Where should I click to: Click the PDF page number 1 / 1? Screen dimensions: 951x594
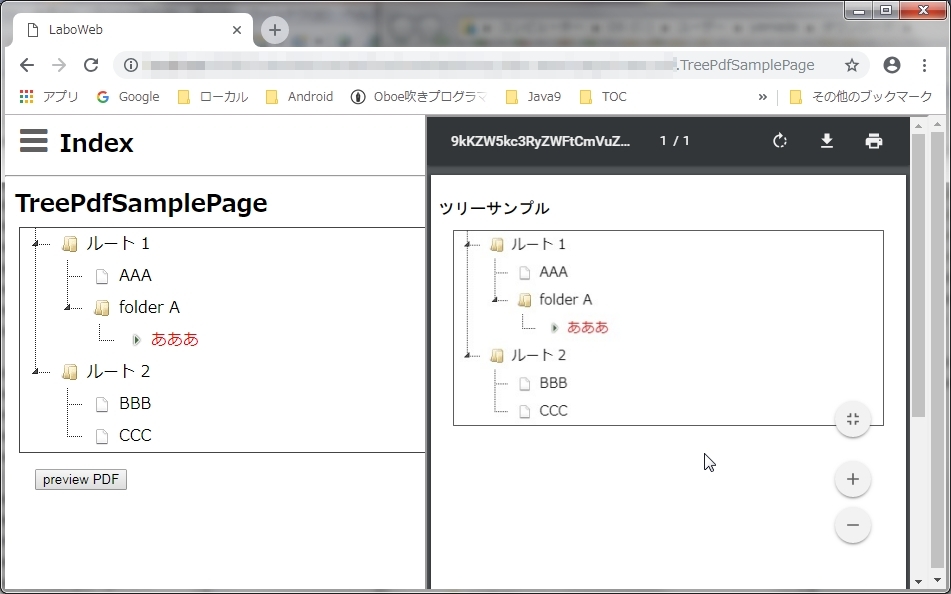point(674,141)
